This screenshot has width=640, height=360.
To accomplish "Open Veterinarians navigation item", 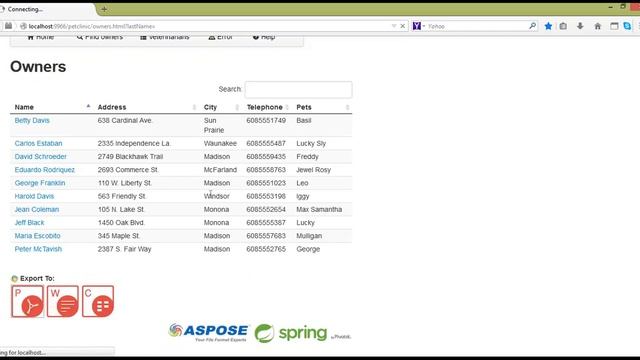I will pyautogui.click(x=165, y=37).
